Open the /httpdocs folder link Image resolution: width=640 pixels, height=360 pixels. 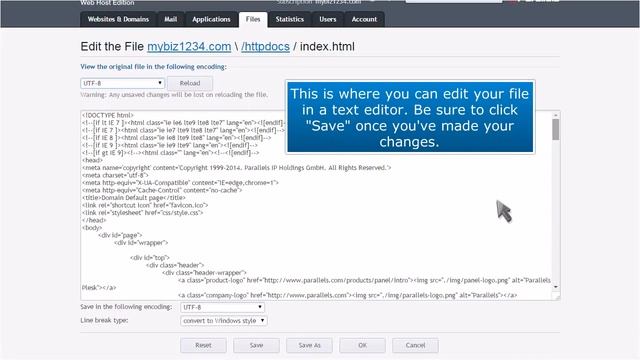click(265, 47)
